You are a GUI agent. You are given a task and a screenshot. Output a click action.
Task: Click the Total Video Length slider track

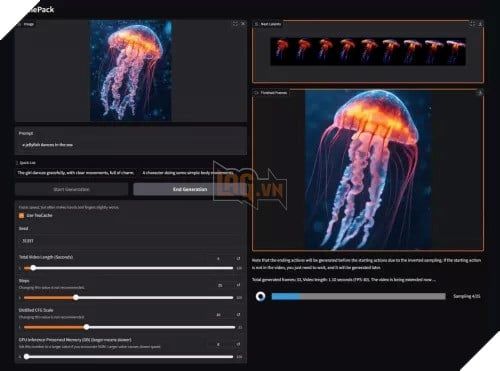click(128, 268)
